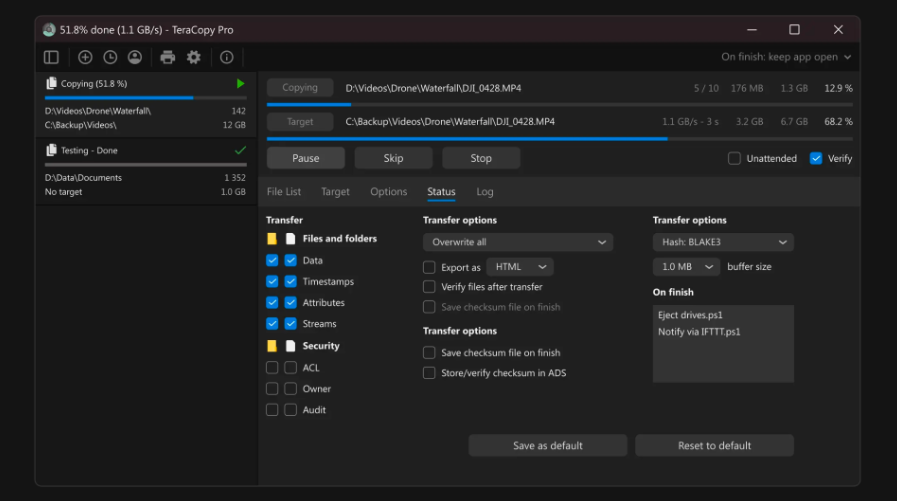Image resolution: width=897 pixels, height=501 pixels.
Task: Click the Target label button beside the destination path
Action: coord(300,121)
